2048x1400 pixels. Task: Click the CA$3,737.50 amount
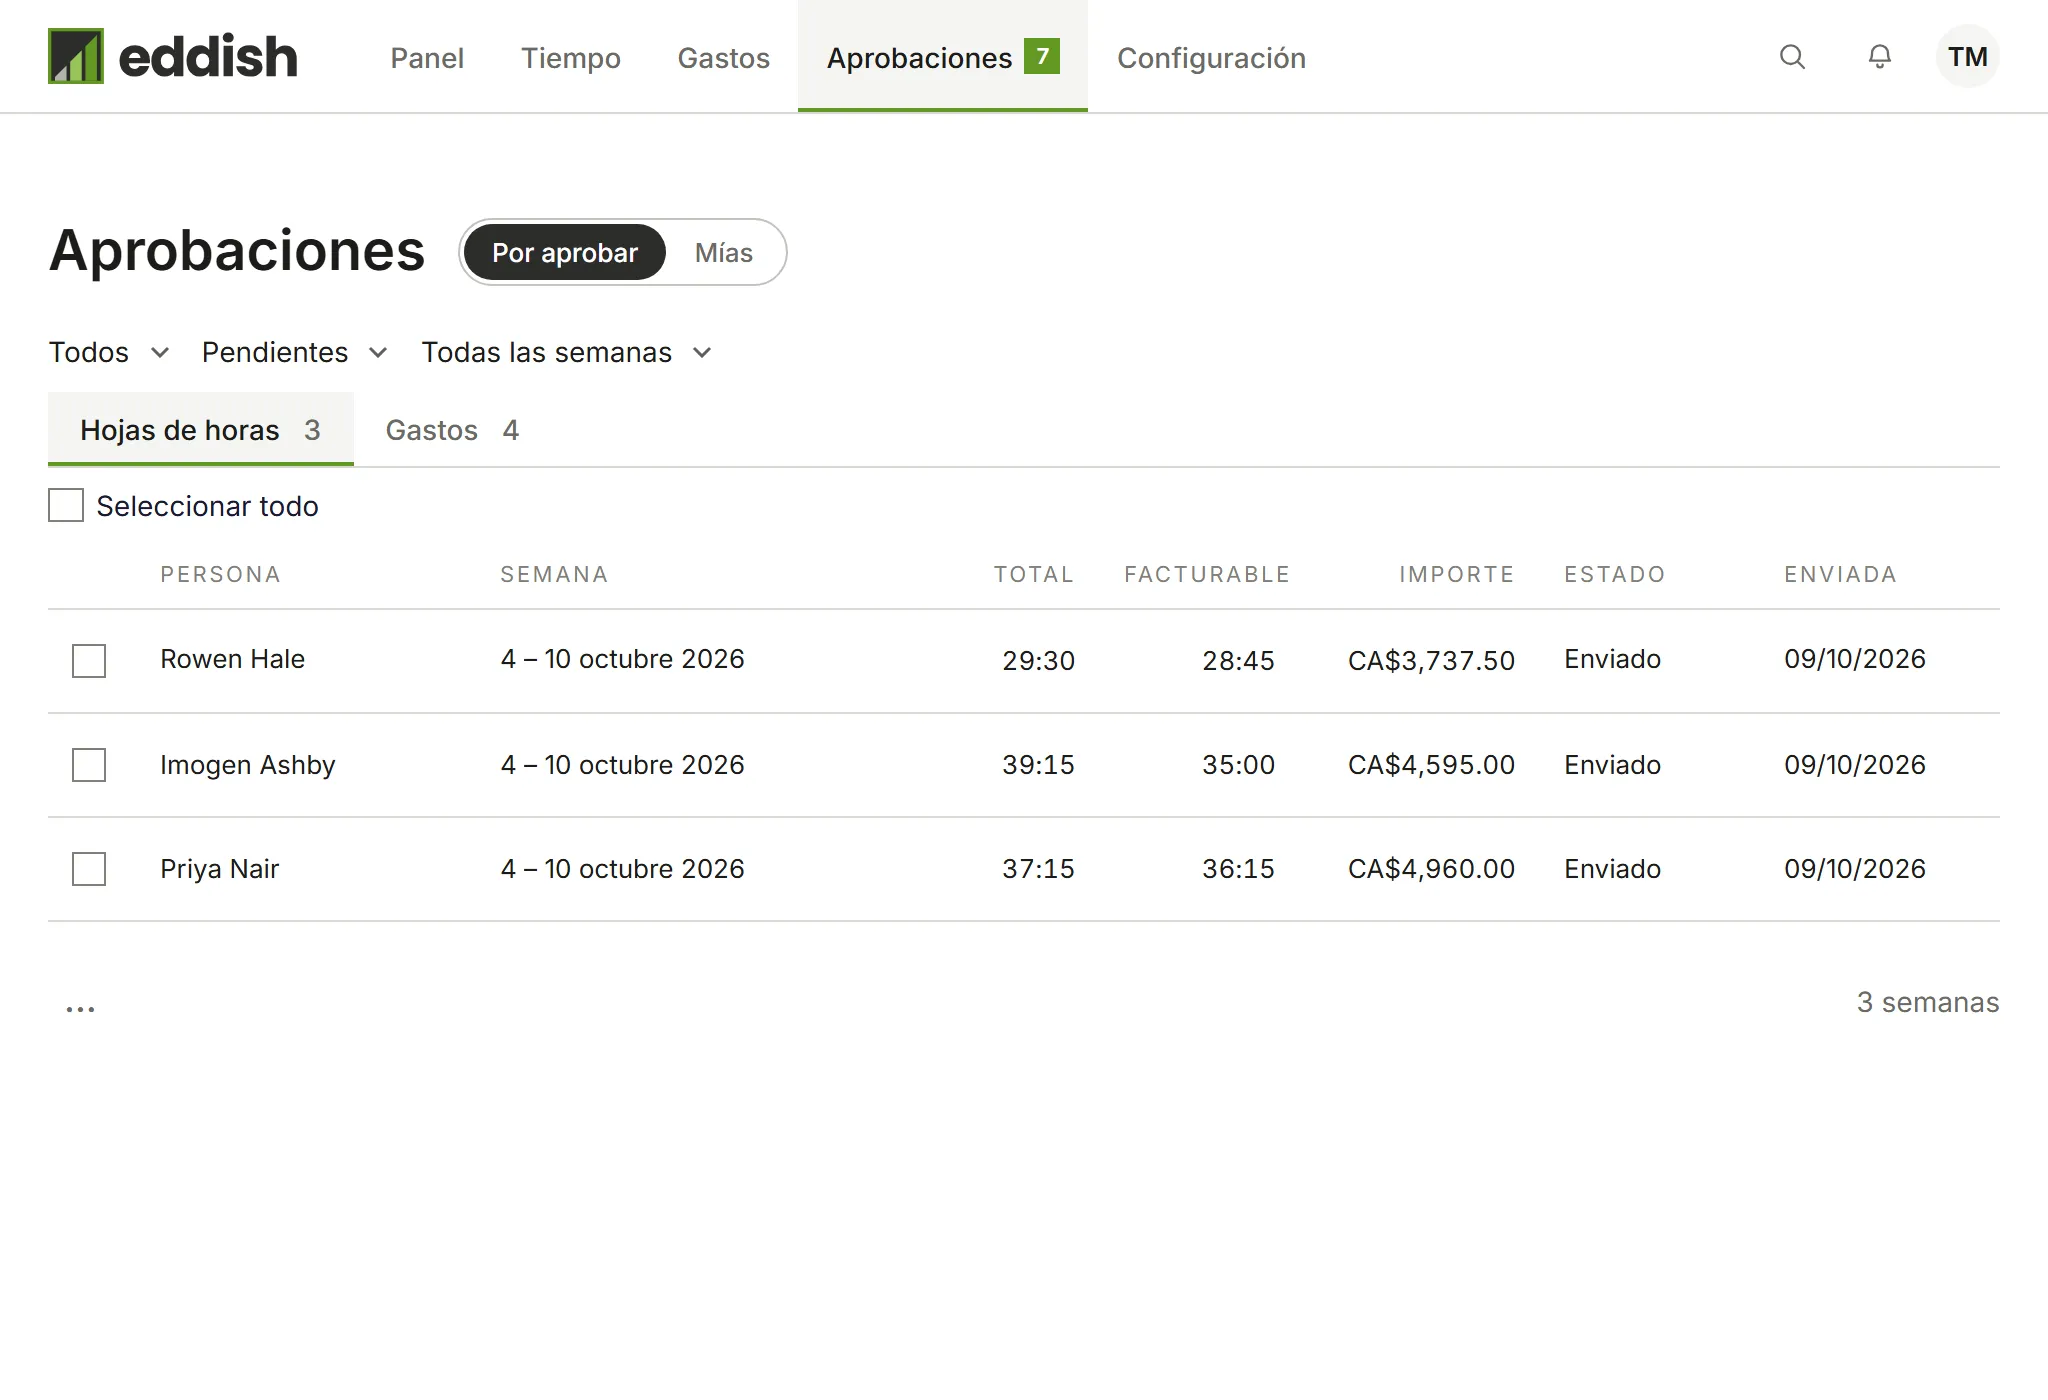[x=1431, y=661]
